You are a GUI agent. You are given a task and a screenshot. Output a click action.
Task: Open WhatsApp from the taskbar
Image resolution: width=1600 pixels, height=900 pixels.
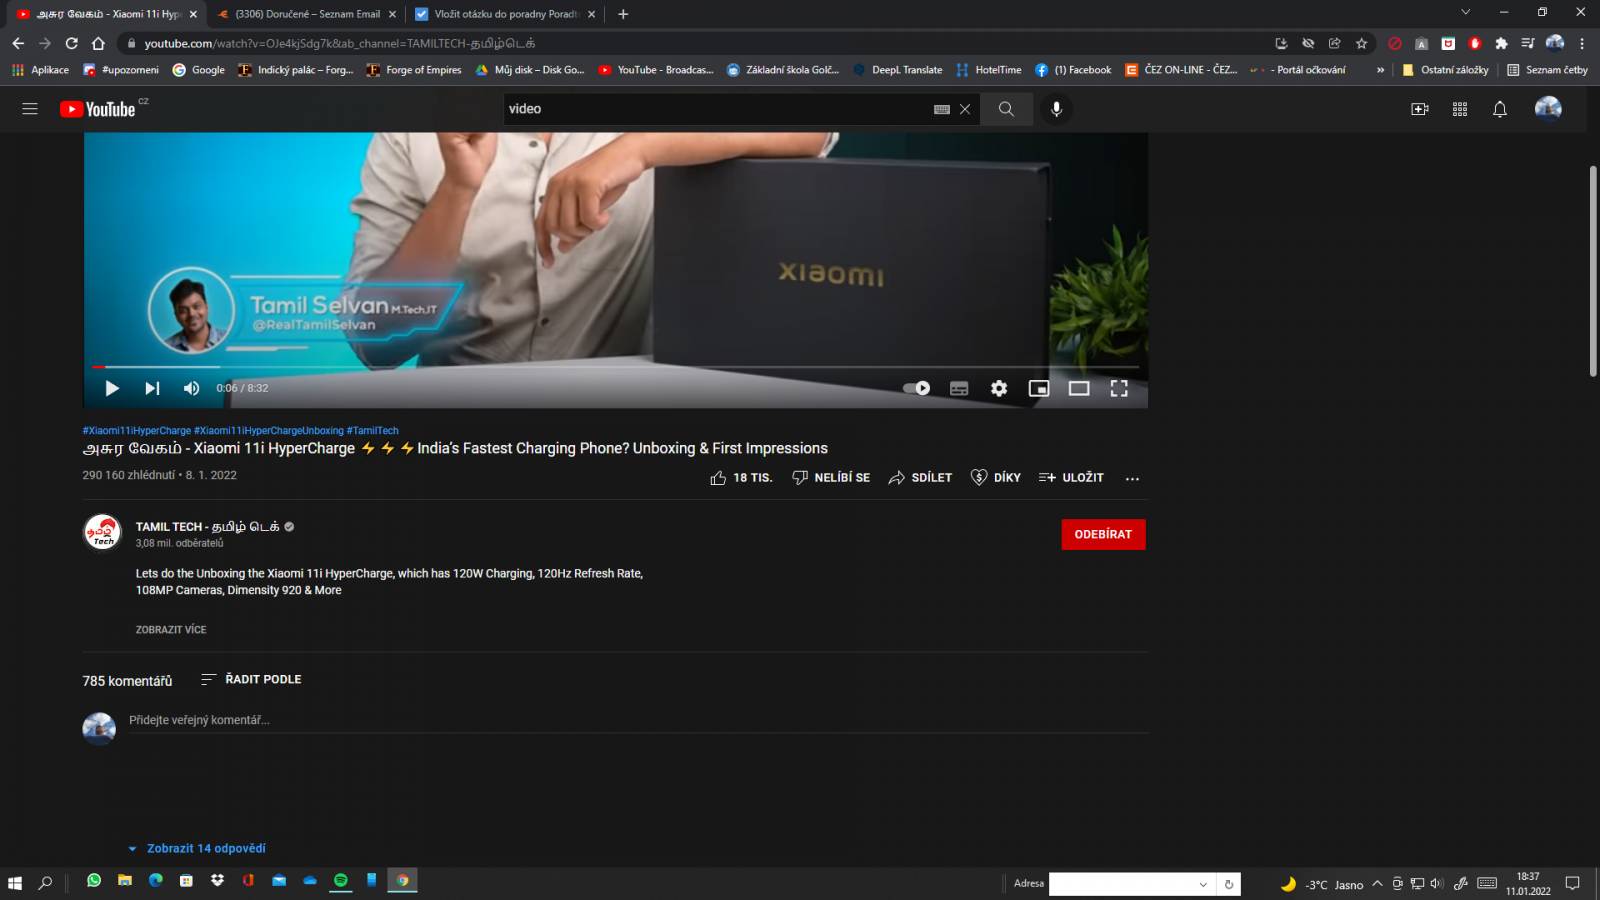(x=94, y=881)
